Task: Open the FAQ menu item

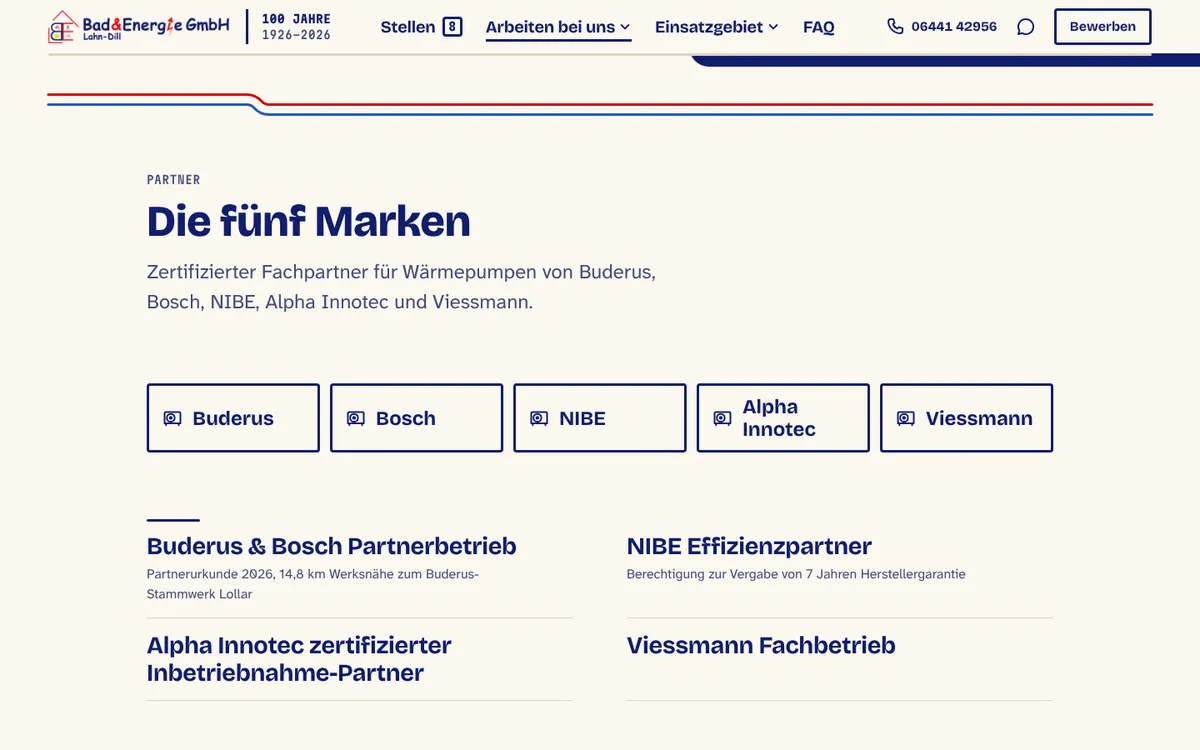Action: coord(819,27)
